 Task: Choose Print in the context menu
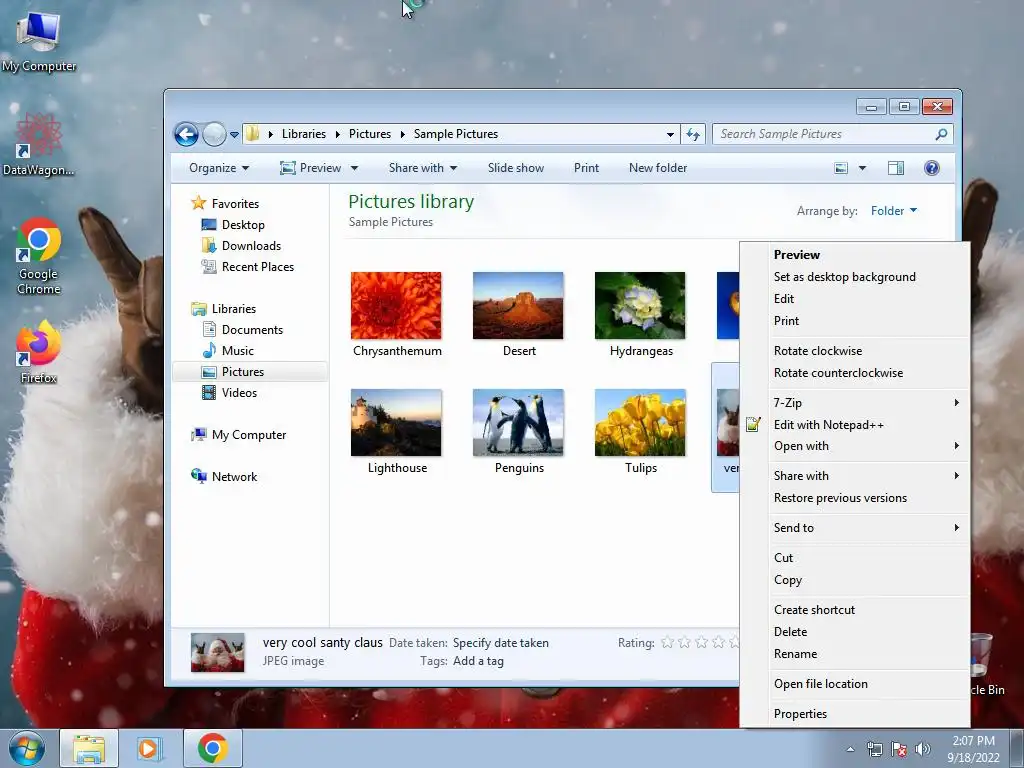click(x=854, y=321)
